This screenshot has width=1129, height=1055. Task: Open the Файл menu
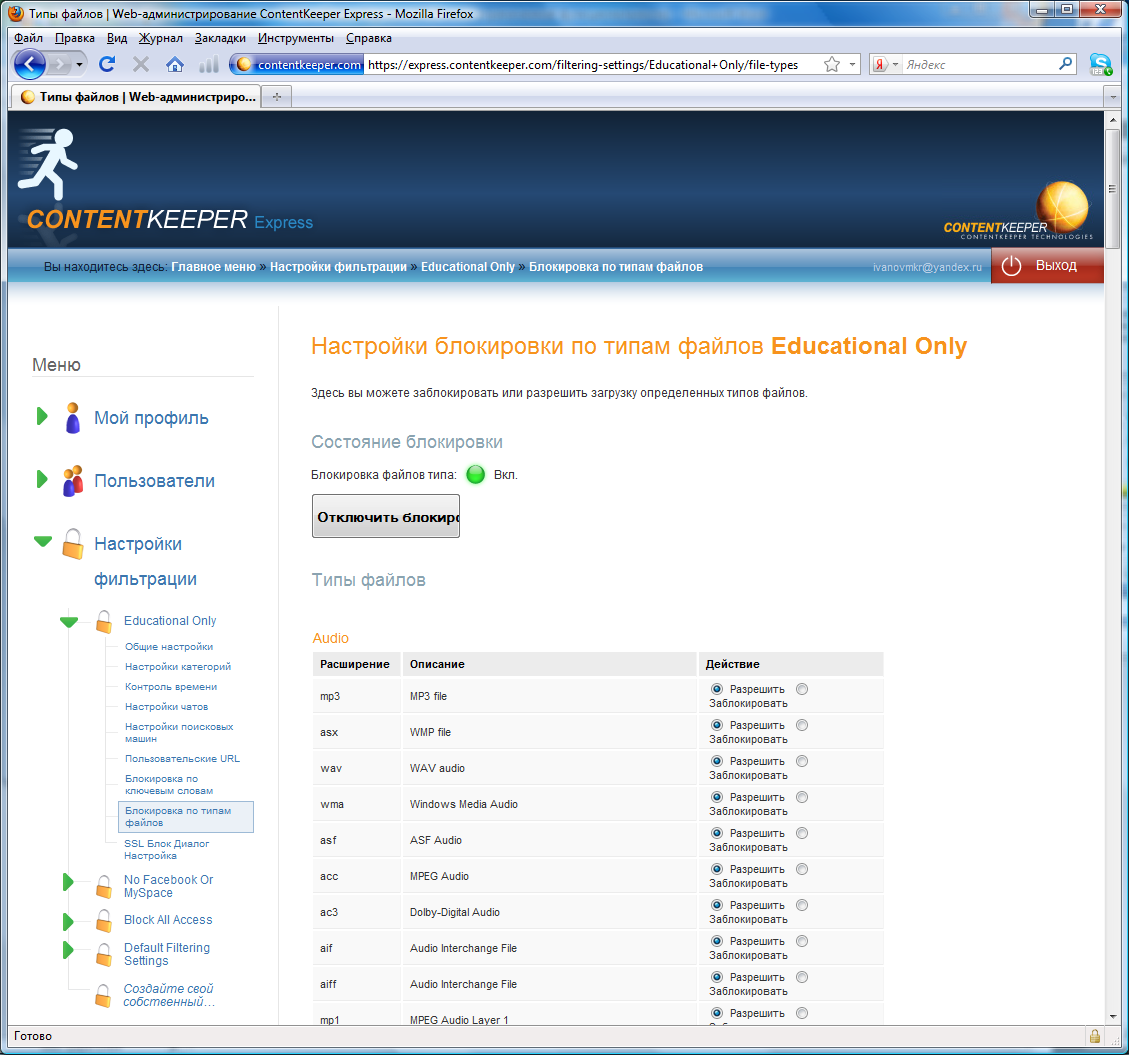[29, 38]
